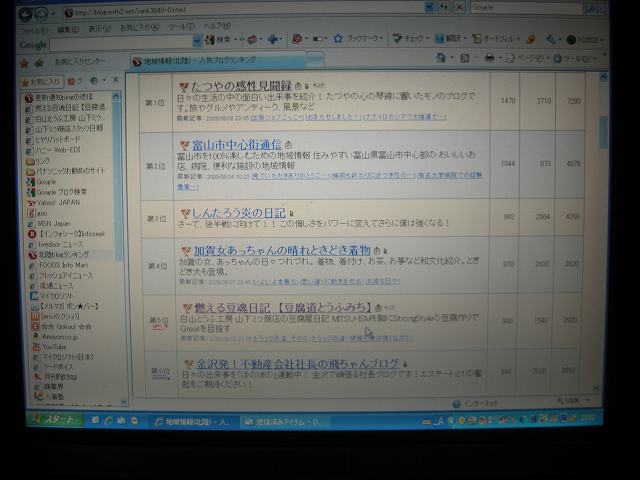Click the Google toolbar 検索 search button

(222, 39)
